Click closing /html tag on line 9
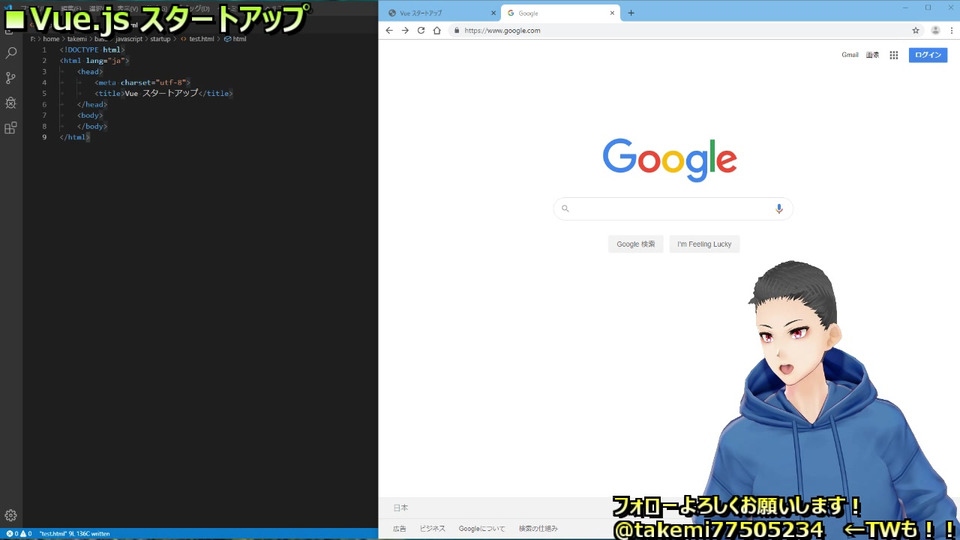This screenshot has width=960, height=540. pyautogui.click(x=75, y=137)
